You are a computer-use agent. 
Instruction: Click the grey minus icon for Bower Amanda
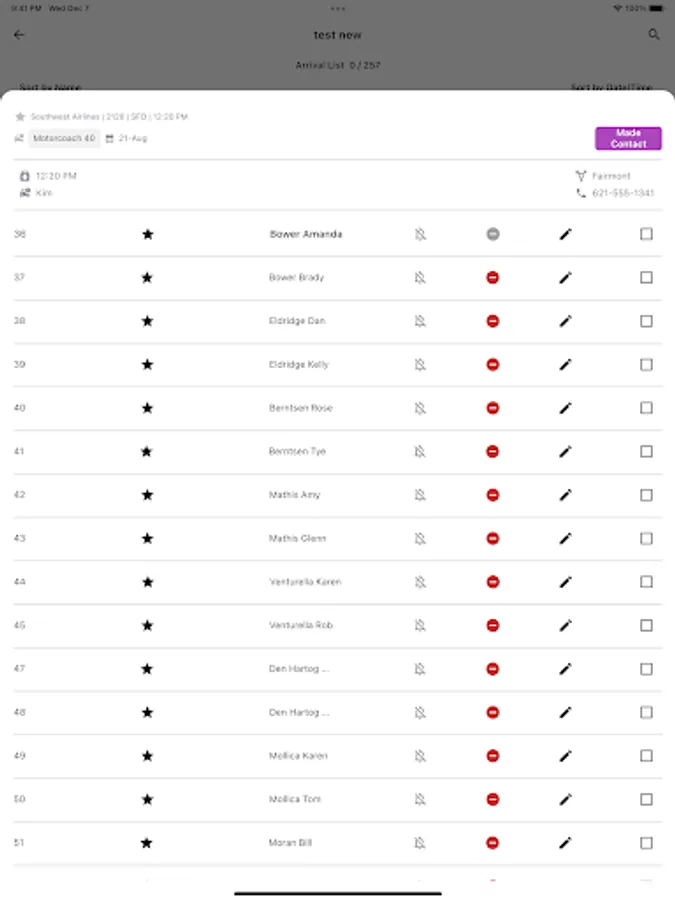(x=492, y=234)
